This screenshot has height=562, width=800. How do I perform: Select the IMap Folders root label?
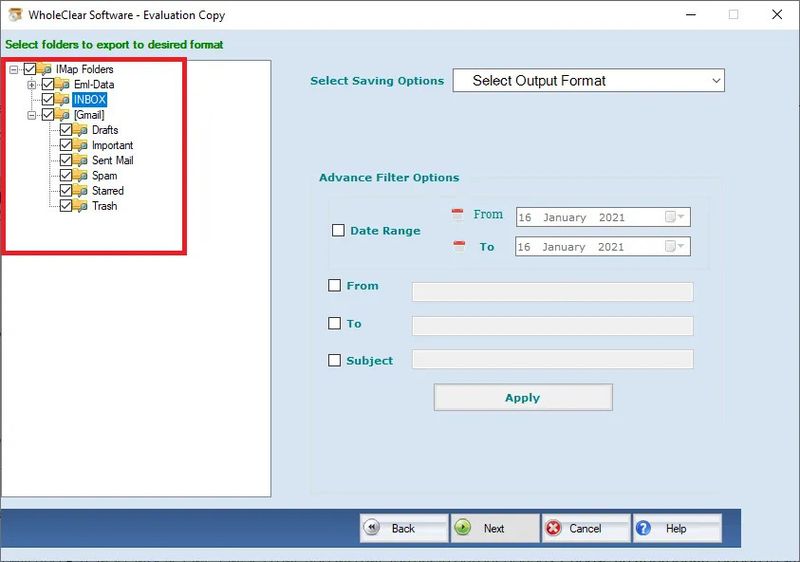(85, 69)
